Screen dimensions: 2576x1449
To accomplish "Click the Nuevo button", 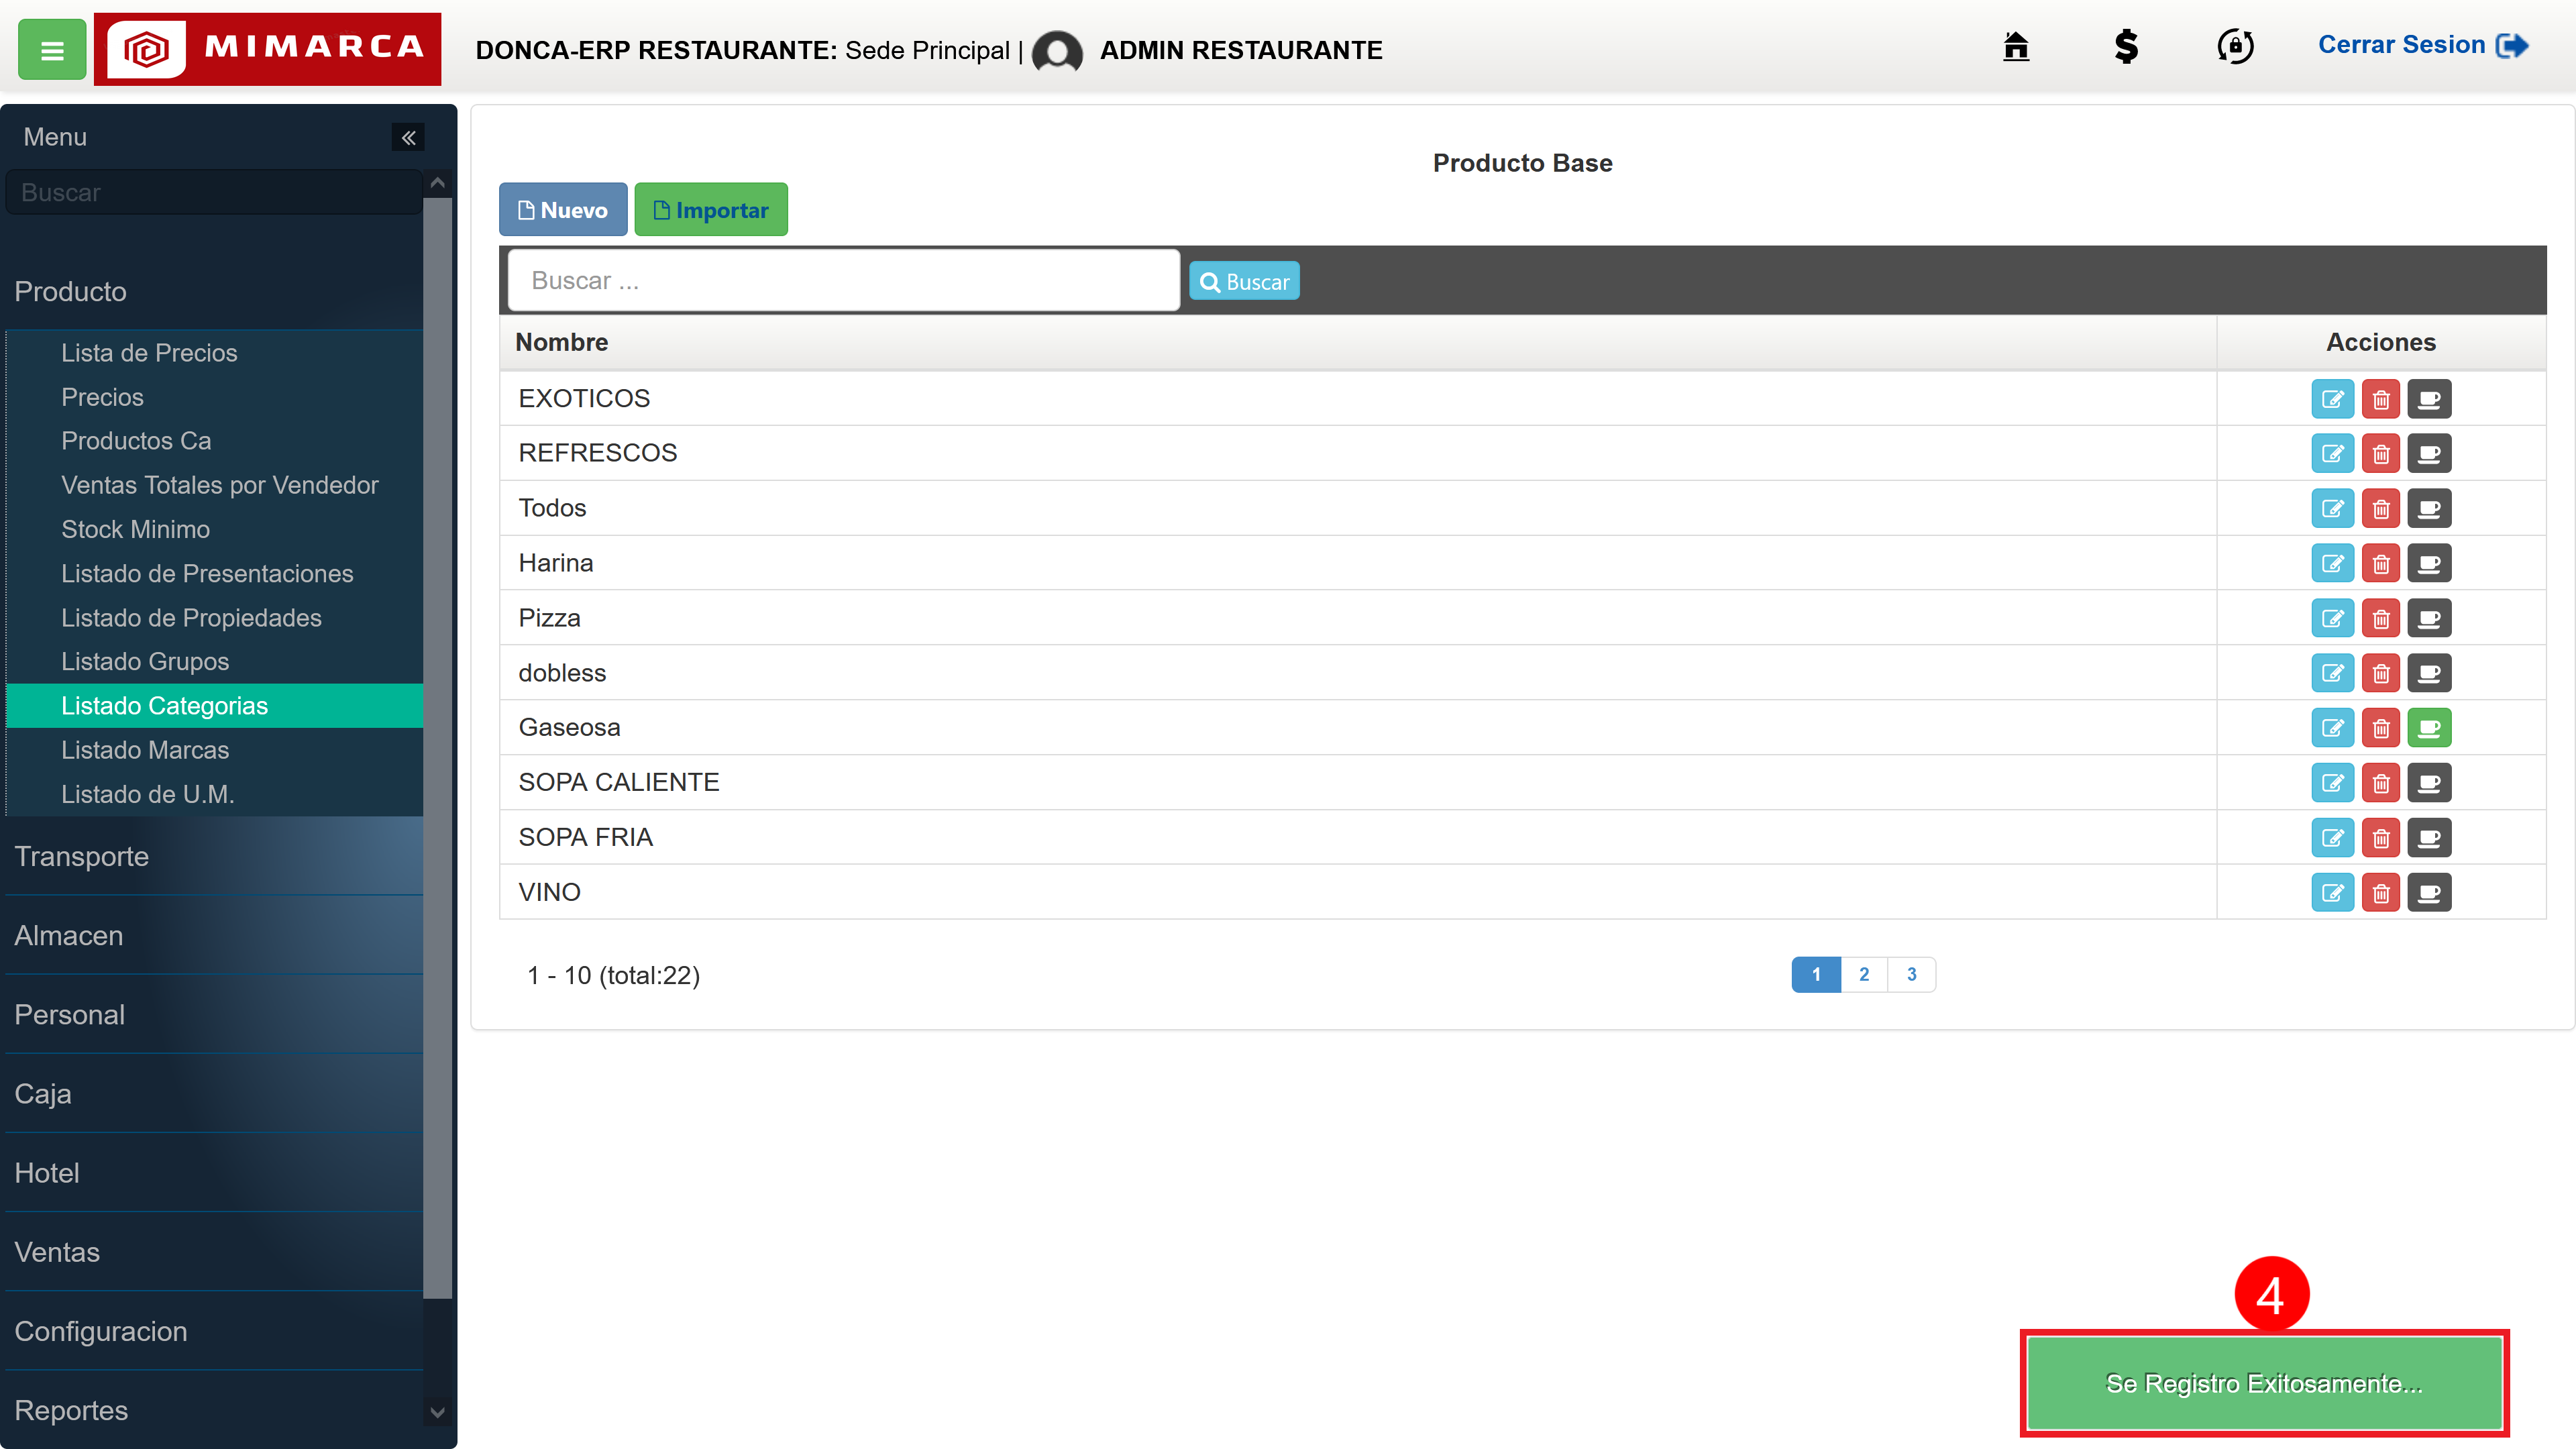I will [563, 210].
